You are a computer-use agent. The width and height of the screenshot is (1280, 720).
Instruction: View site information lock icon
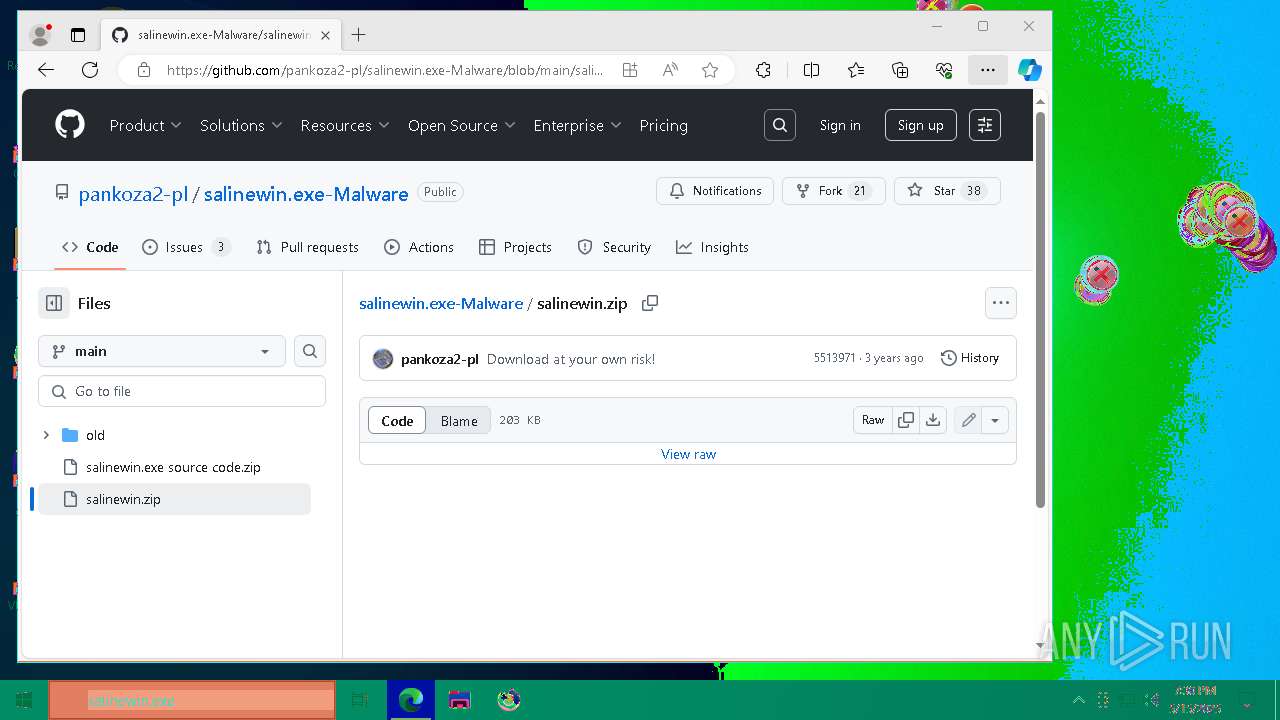click(x=144, y=70)
